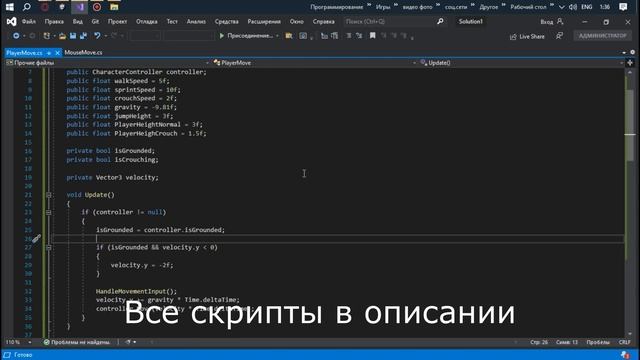Open the Правка menu
640x360 pixels.
54,22
